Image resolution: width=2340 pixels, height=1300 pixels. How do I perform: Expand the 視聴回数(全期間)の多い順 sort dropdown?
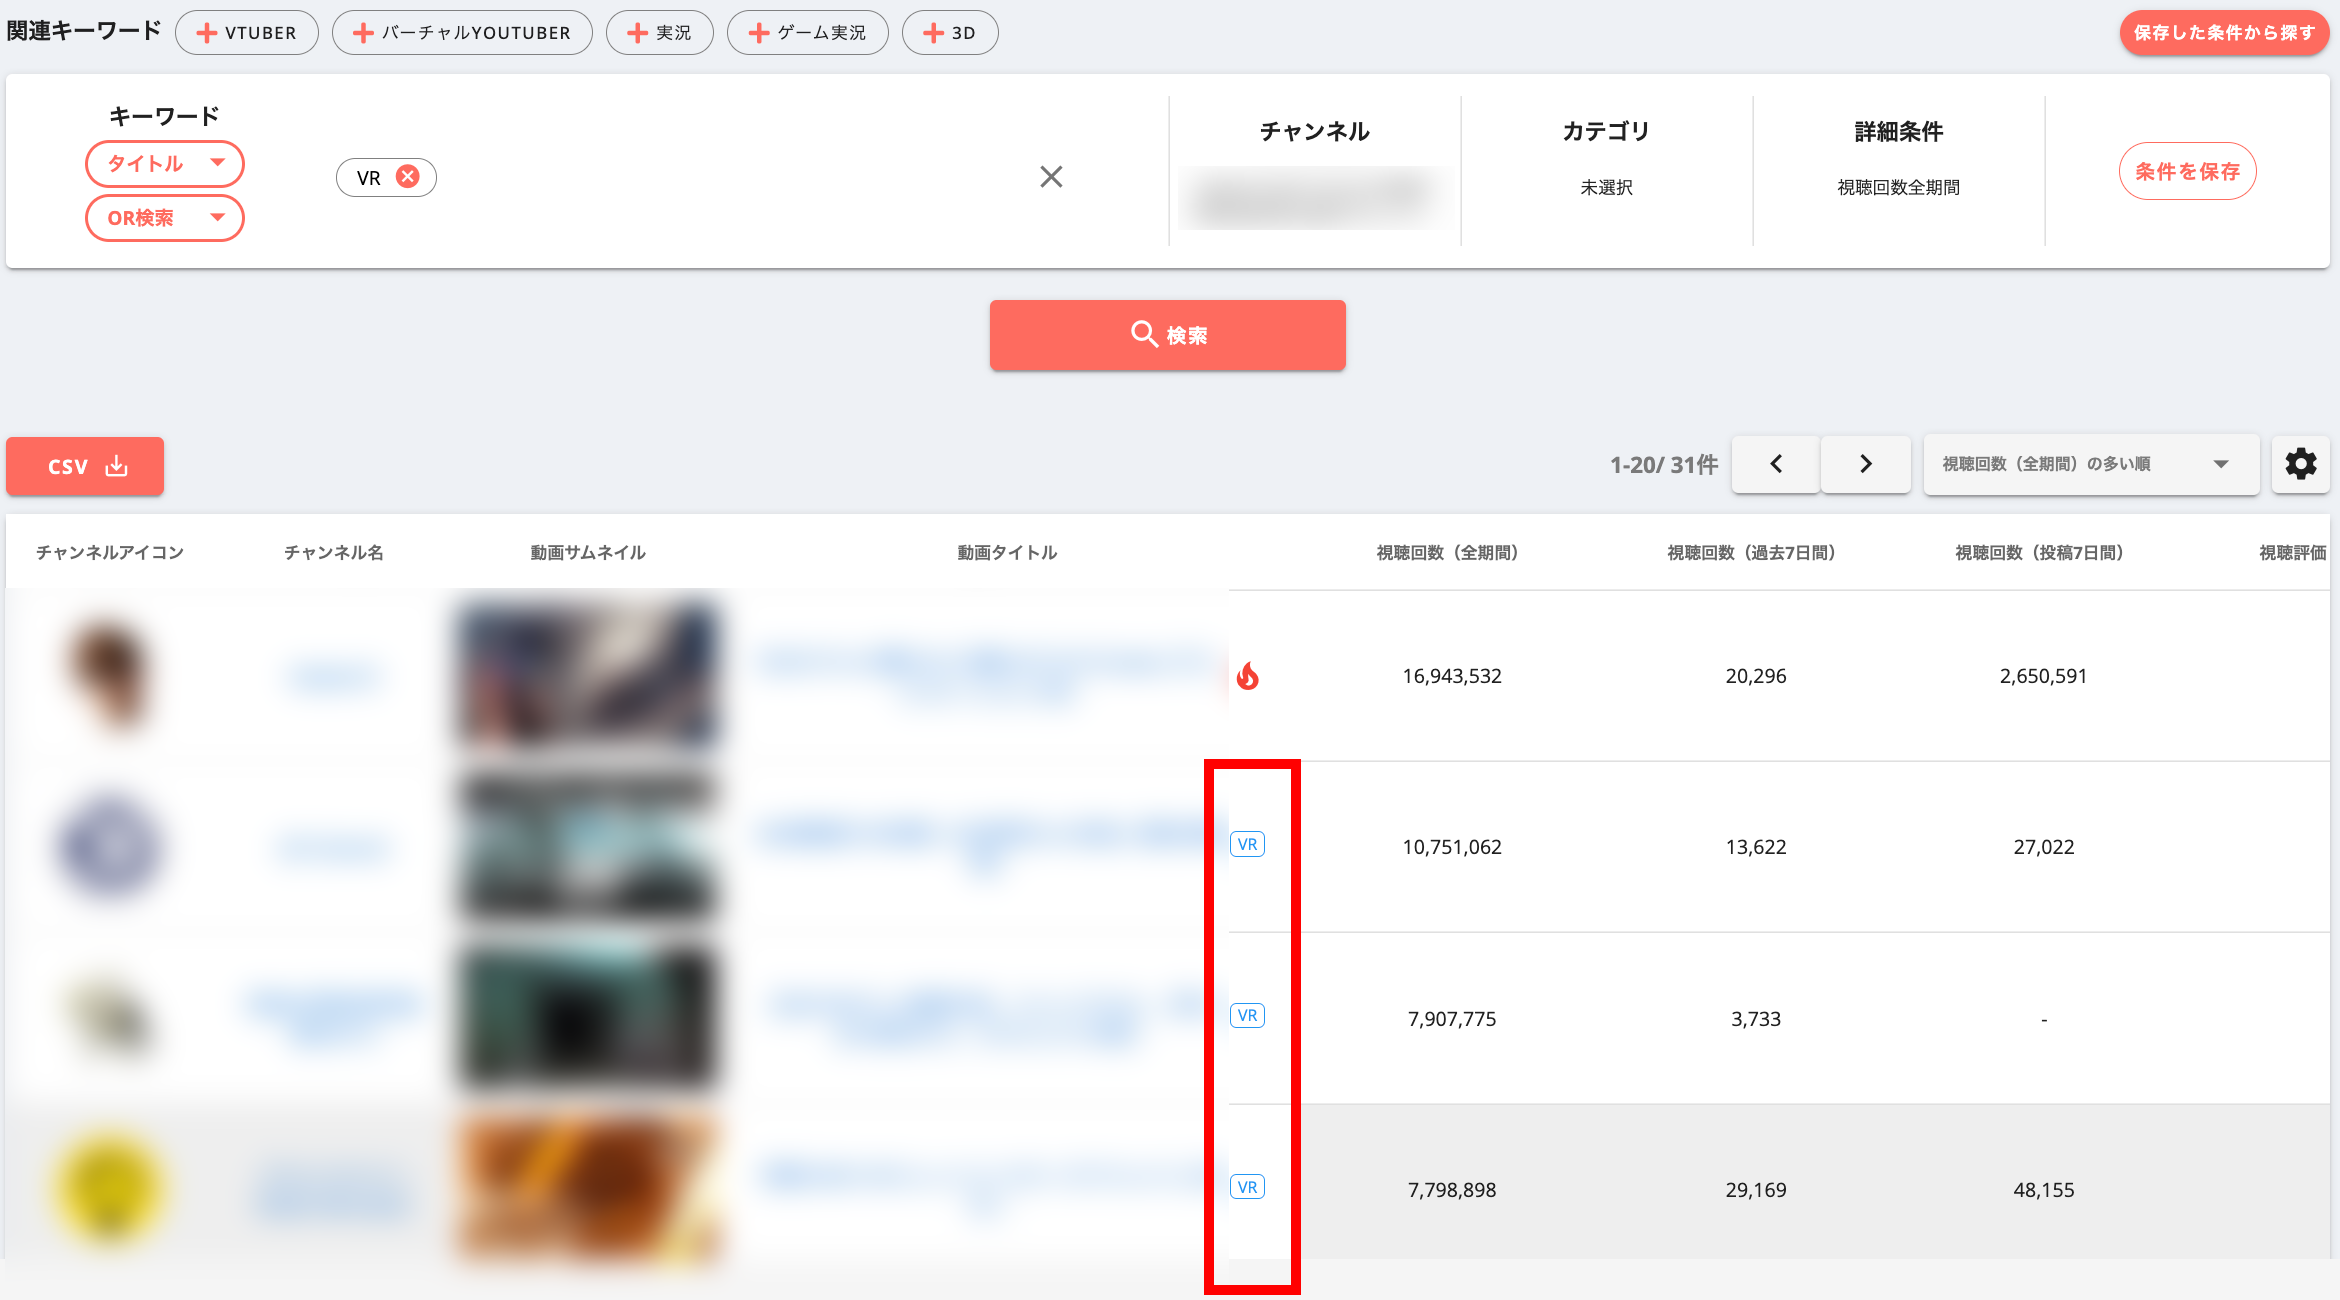2091,464
